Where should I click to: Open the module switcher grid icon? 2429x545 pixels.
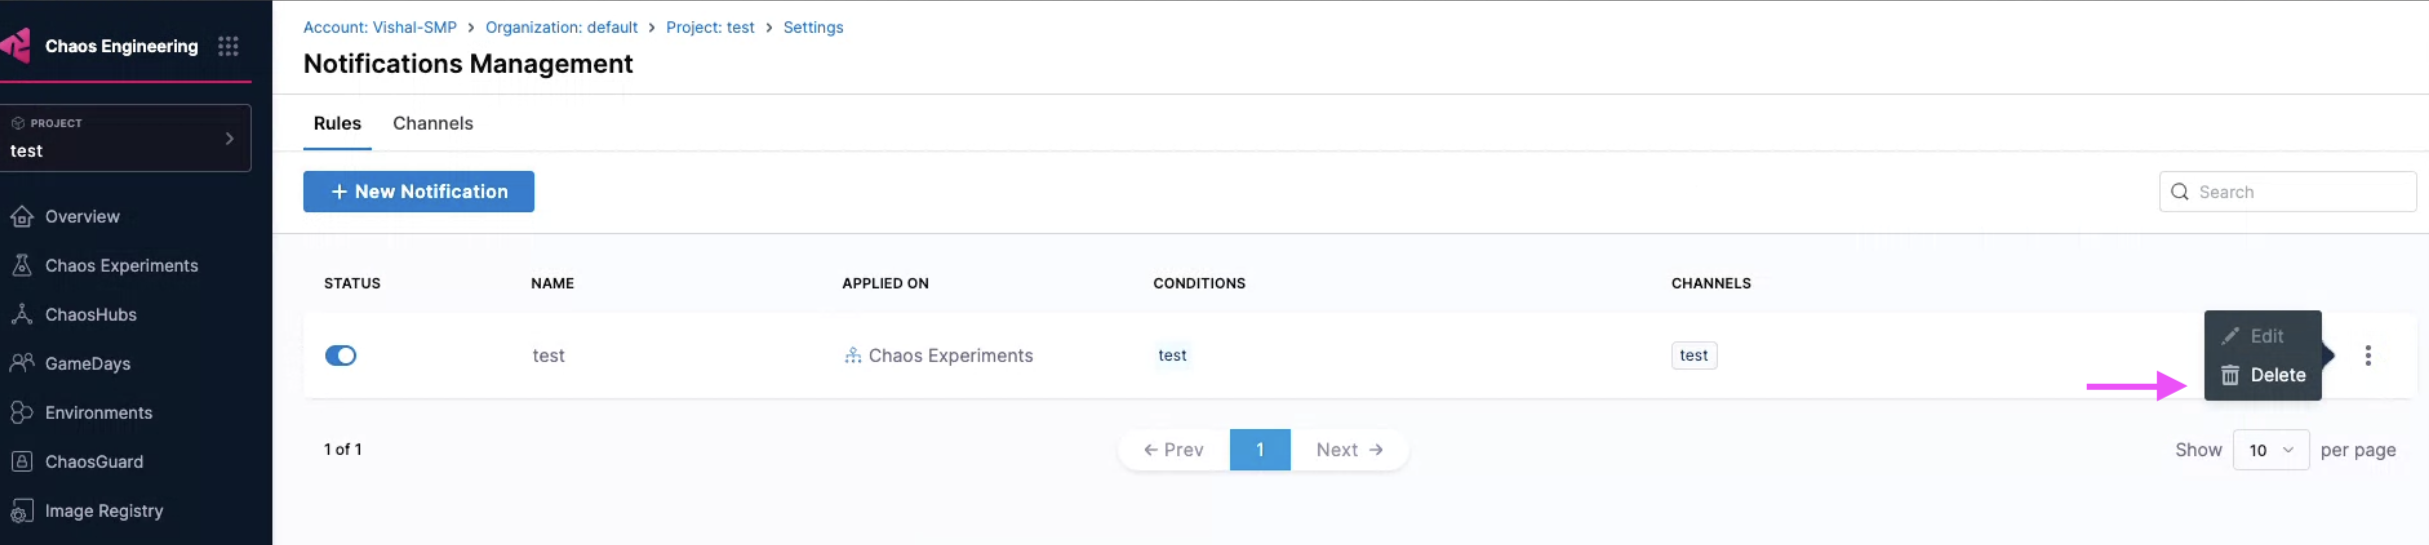point(228,46)
